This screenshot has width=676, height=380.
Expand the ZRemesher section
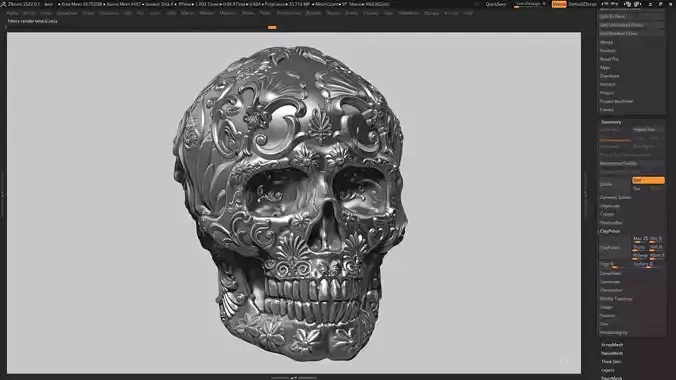(611, 290)
